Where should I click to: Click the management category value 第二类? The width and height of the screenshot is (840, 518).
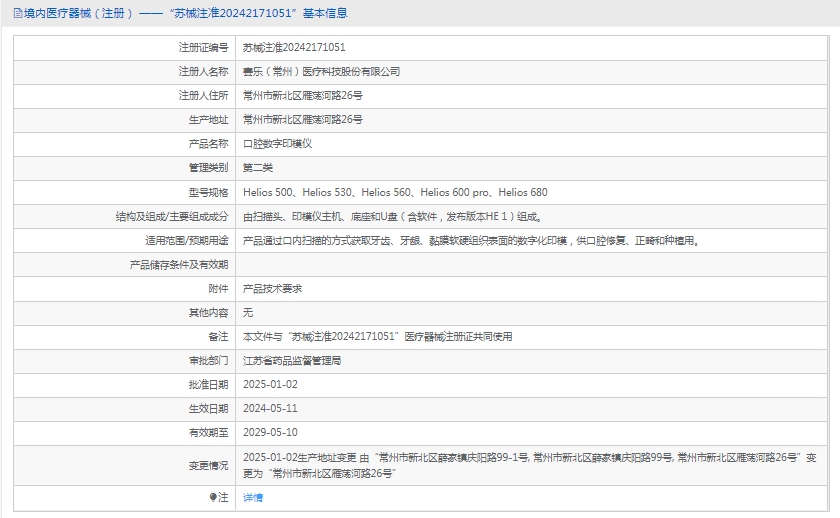(x=258, y=168)
